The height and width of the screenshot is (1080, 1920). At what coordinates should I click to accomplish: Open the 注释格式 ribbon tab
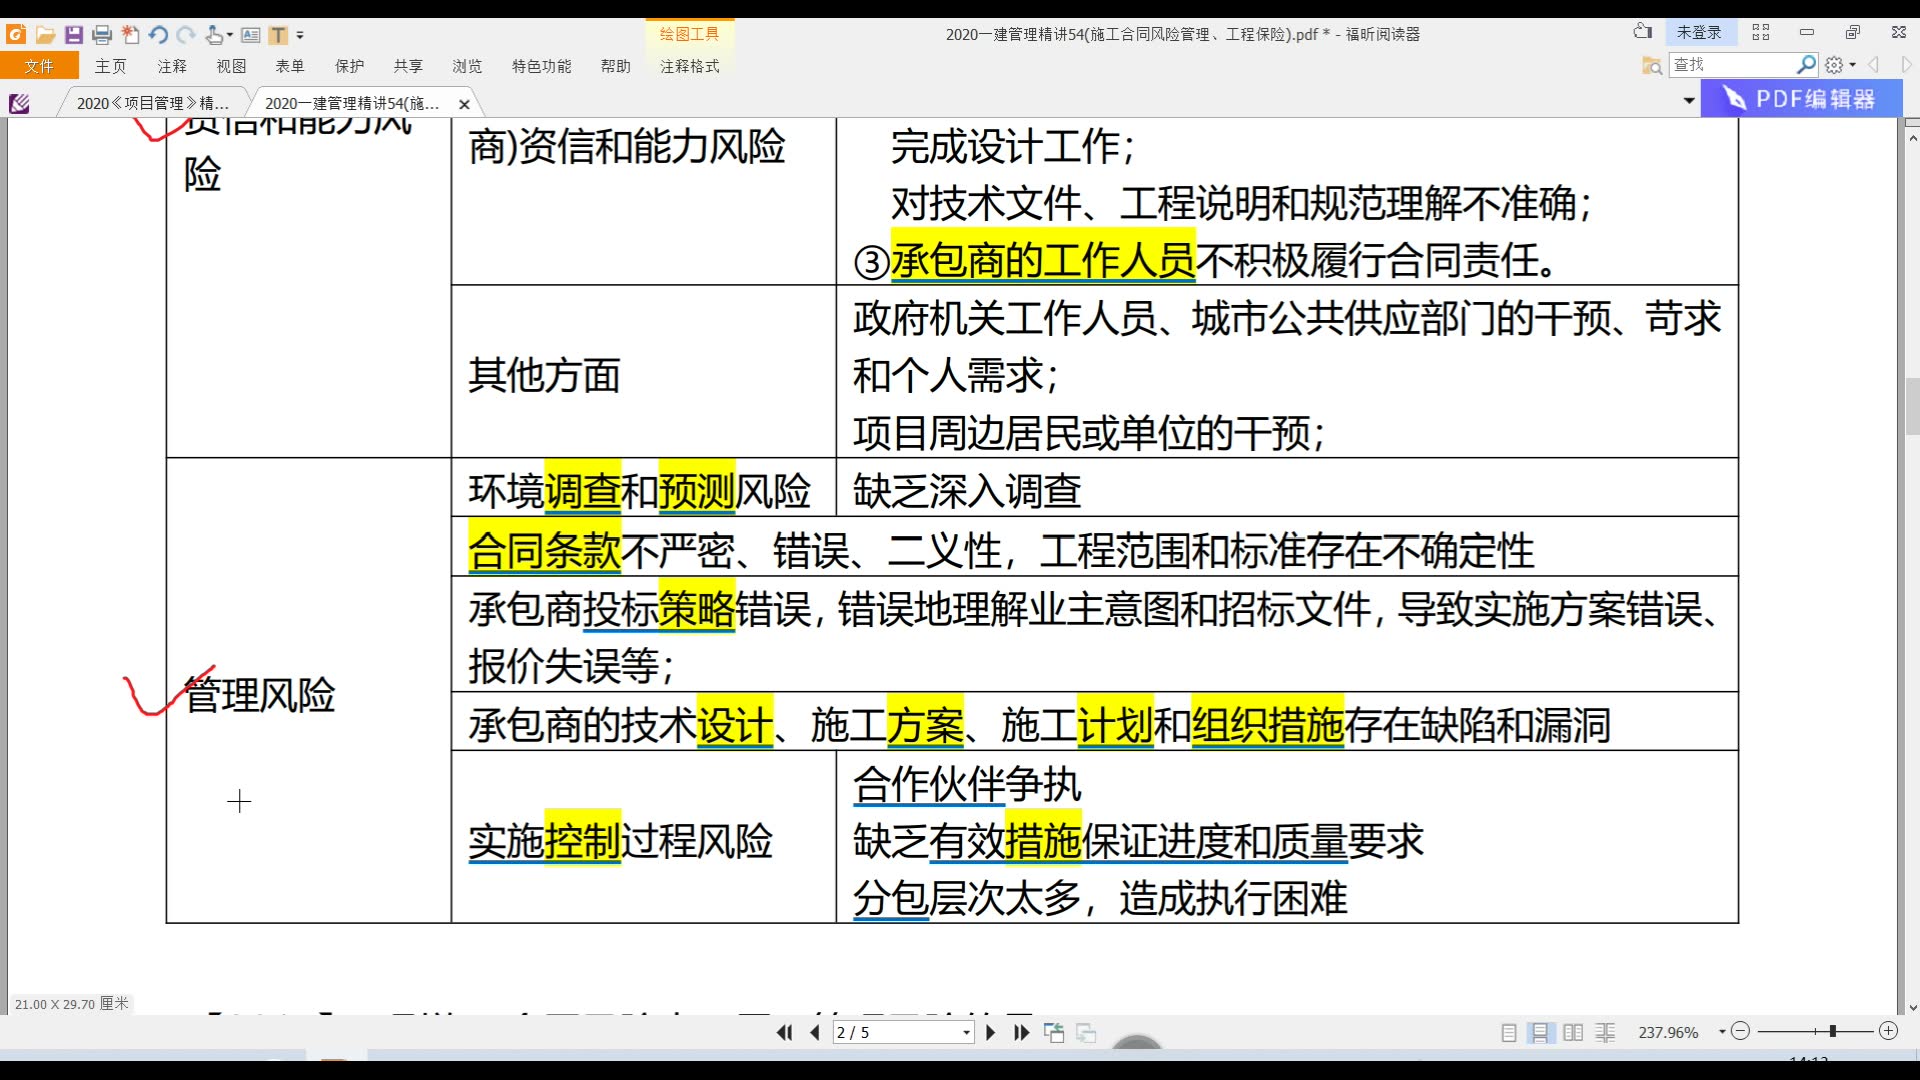(x=690, y=66)
